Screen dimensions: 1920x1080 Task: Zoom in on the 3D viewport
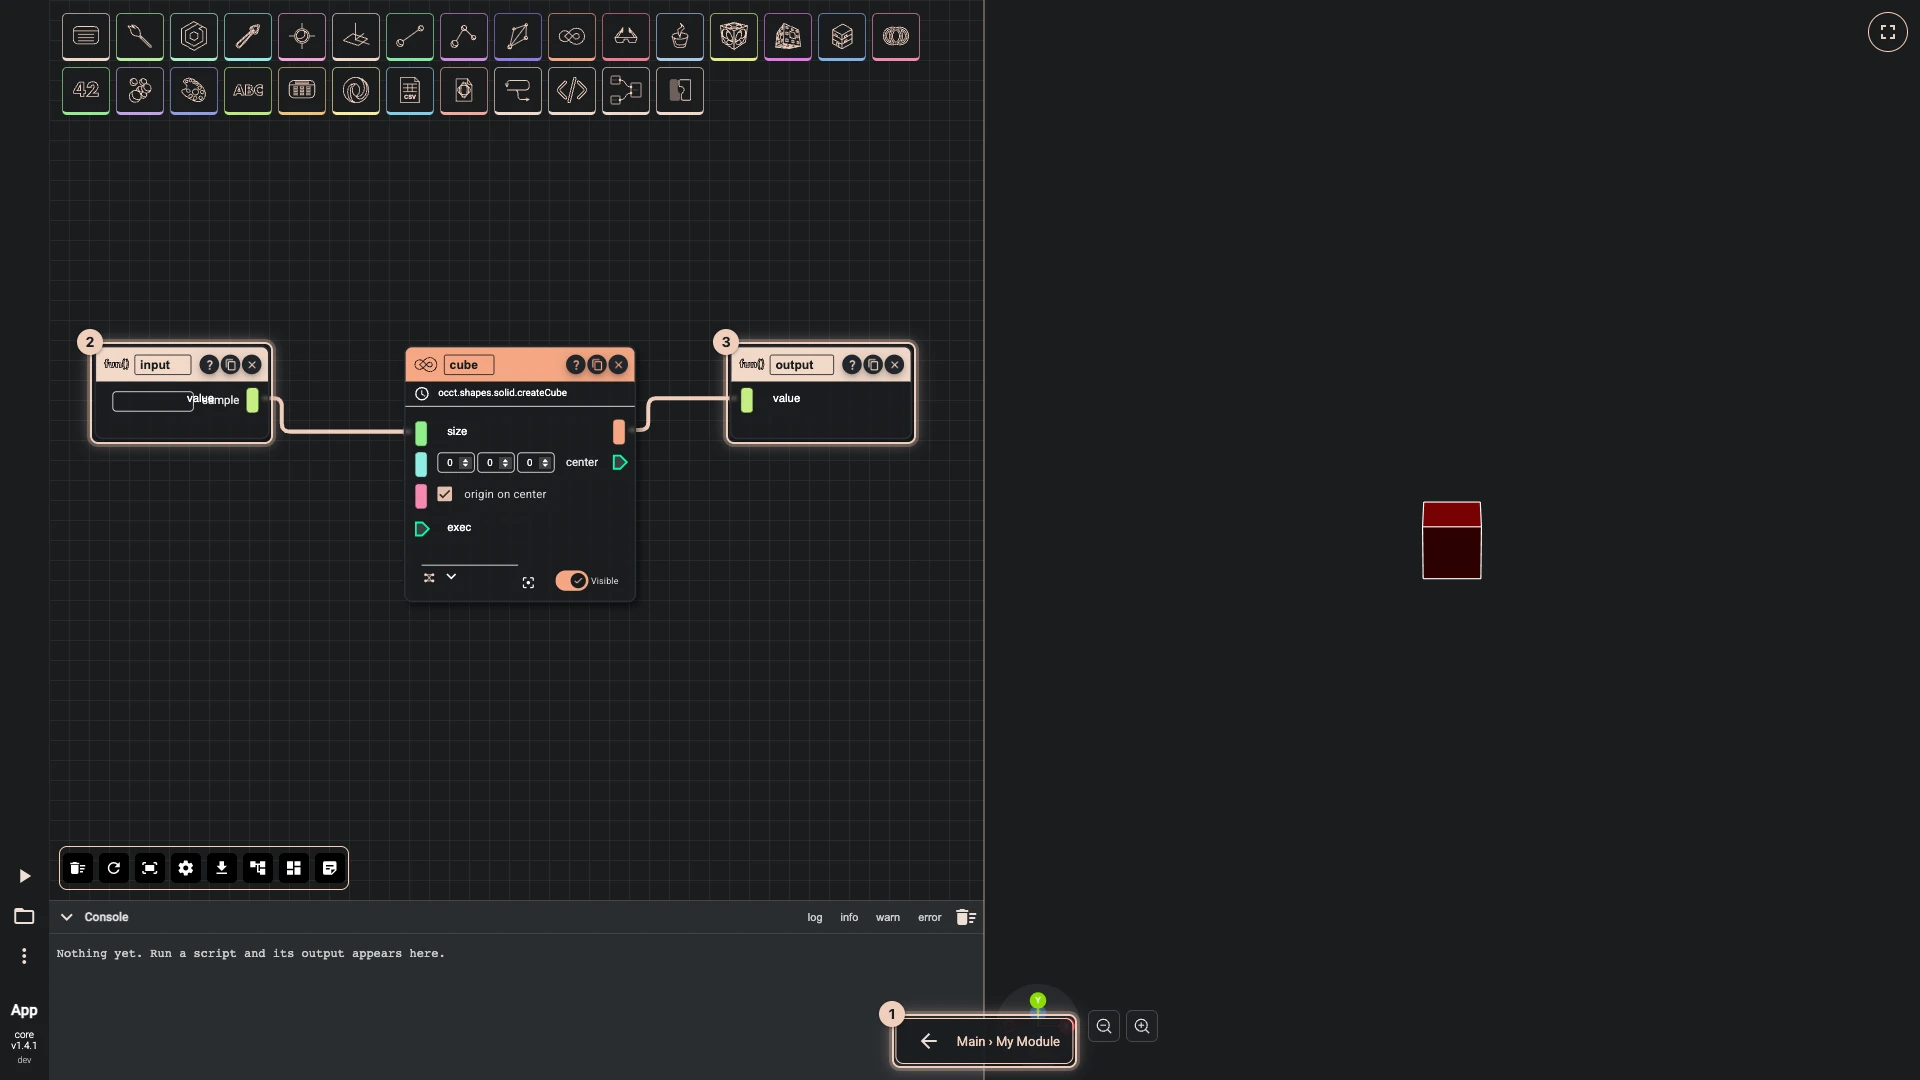[x=1142, y=1026]
